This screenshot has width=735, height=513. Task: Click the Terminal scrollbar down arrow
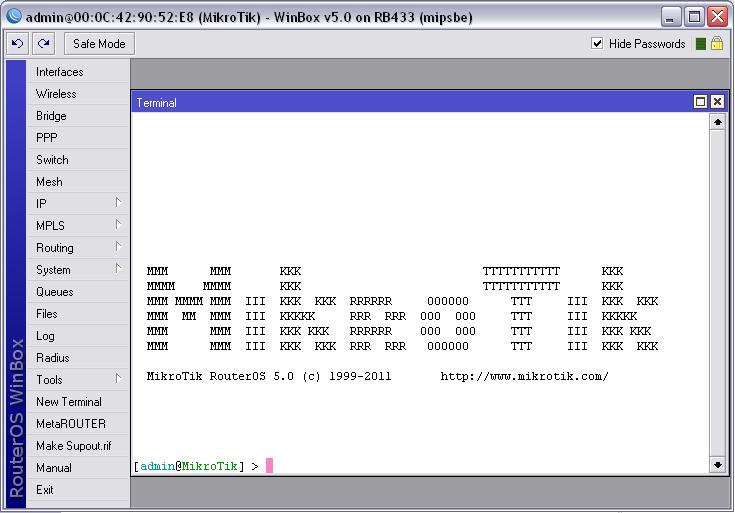pos(718,465)
